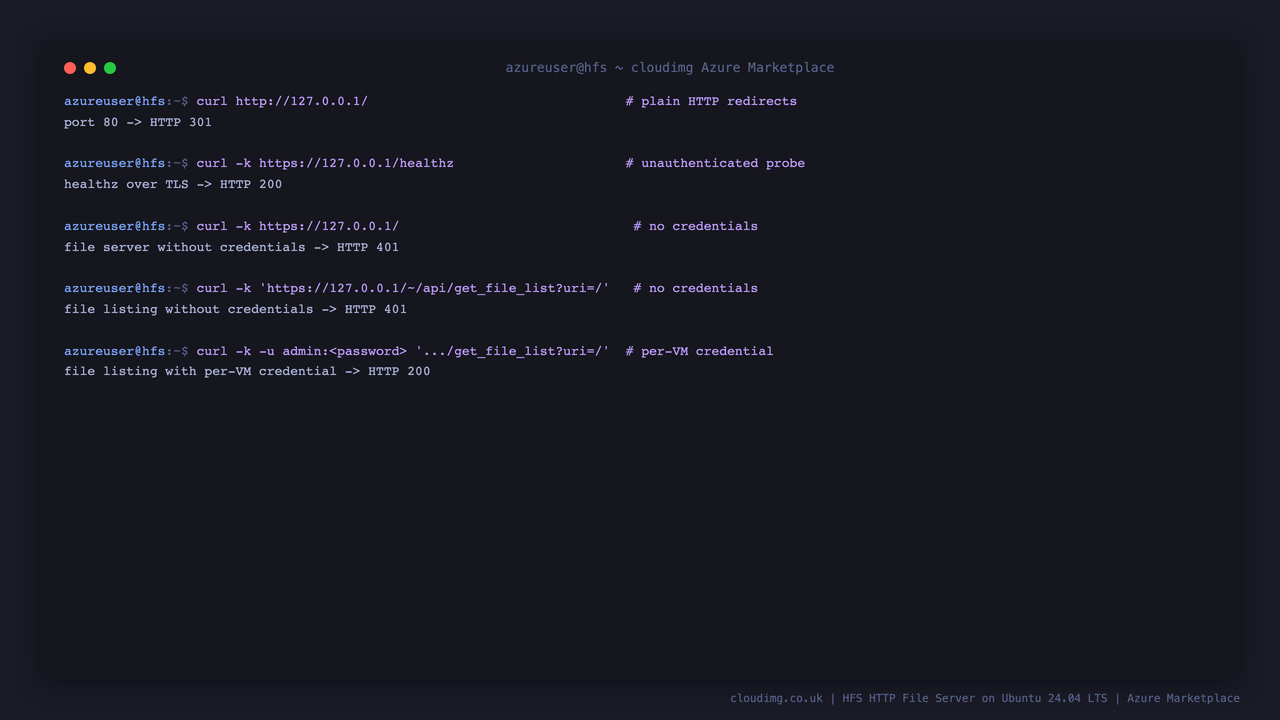Viewport: 1280px width, 720px height.
Task: Click the red close window dot
Action: tap(70, 68)
